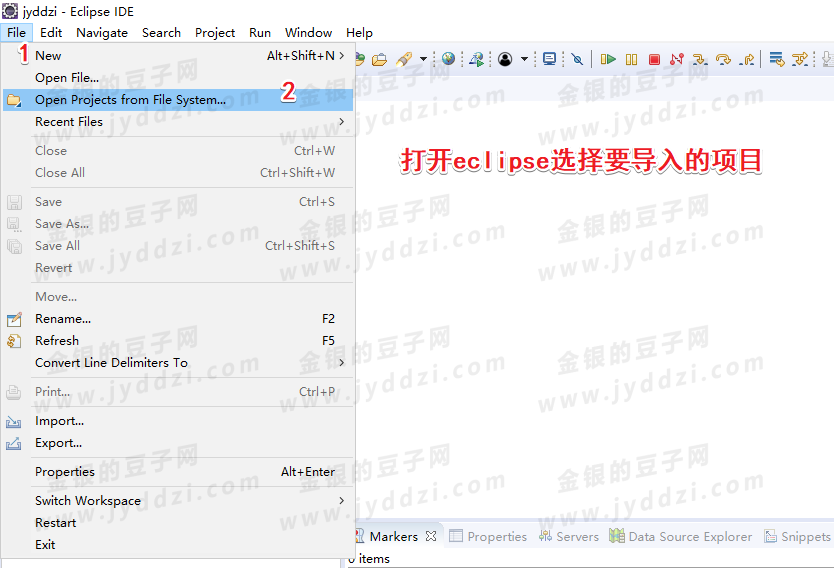Select Open Projects from File System...
Image resolution: width=834 pixels, height=568 pixels.
coord(178,100)
